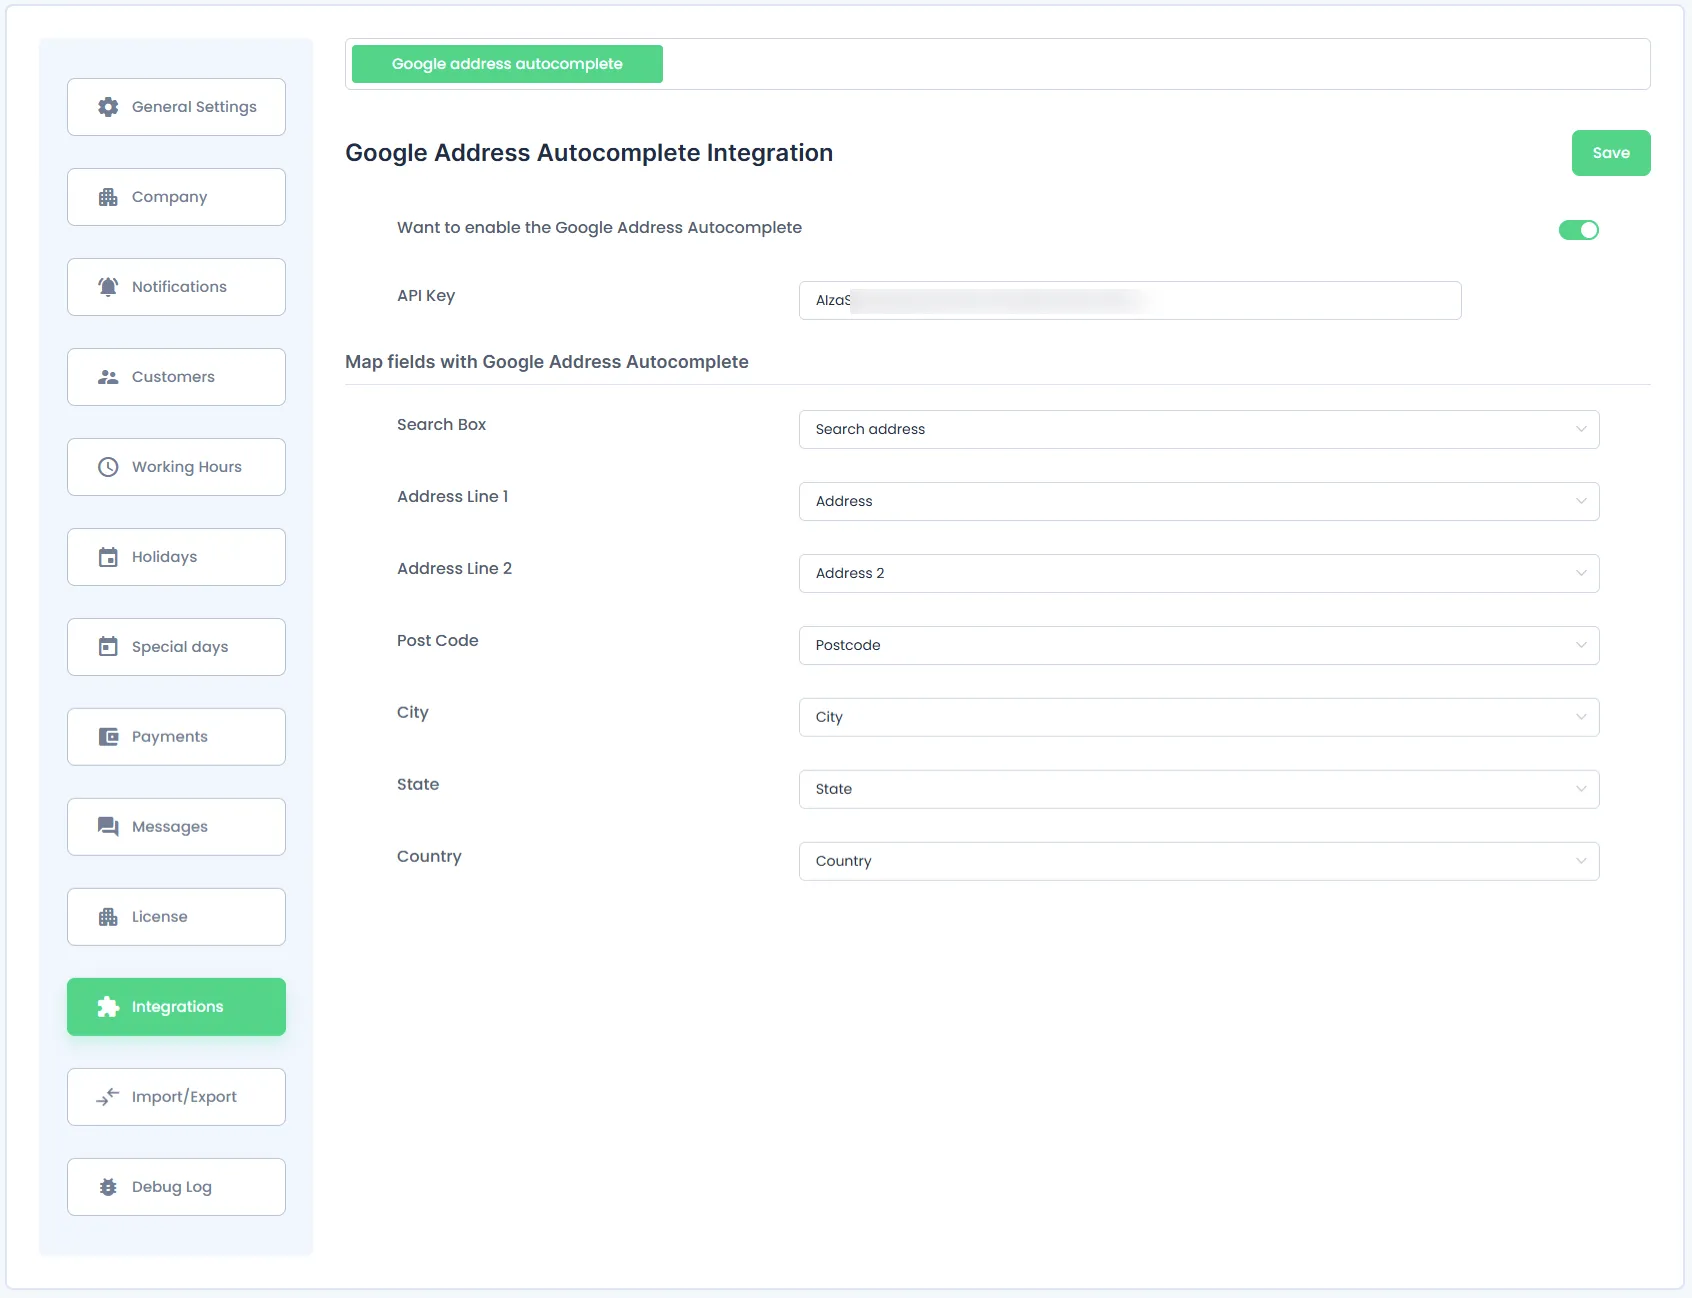The height and width of the screenshot is (1298, 1692).
Task: Click the arrows icon beside Import/Export
Action: [x=108, y=1097]
